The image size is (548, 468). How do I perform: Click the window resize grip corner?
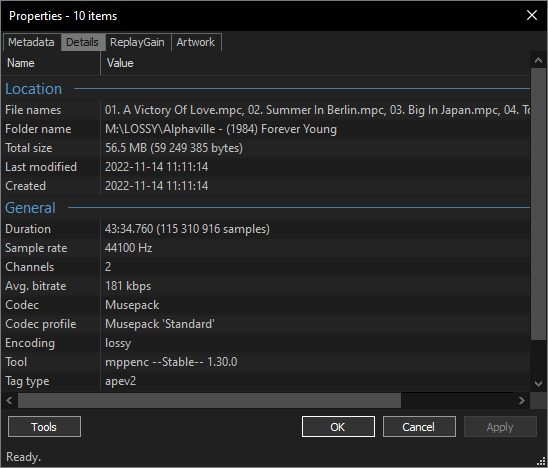pos(541,461)
